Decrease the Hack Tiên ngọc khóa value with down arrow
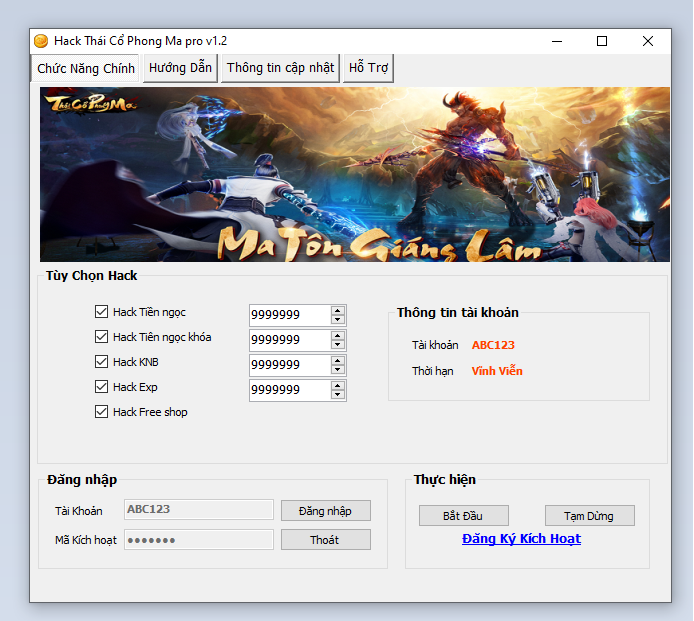 338,345
